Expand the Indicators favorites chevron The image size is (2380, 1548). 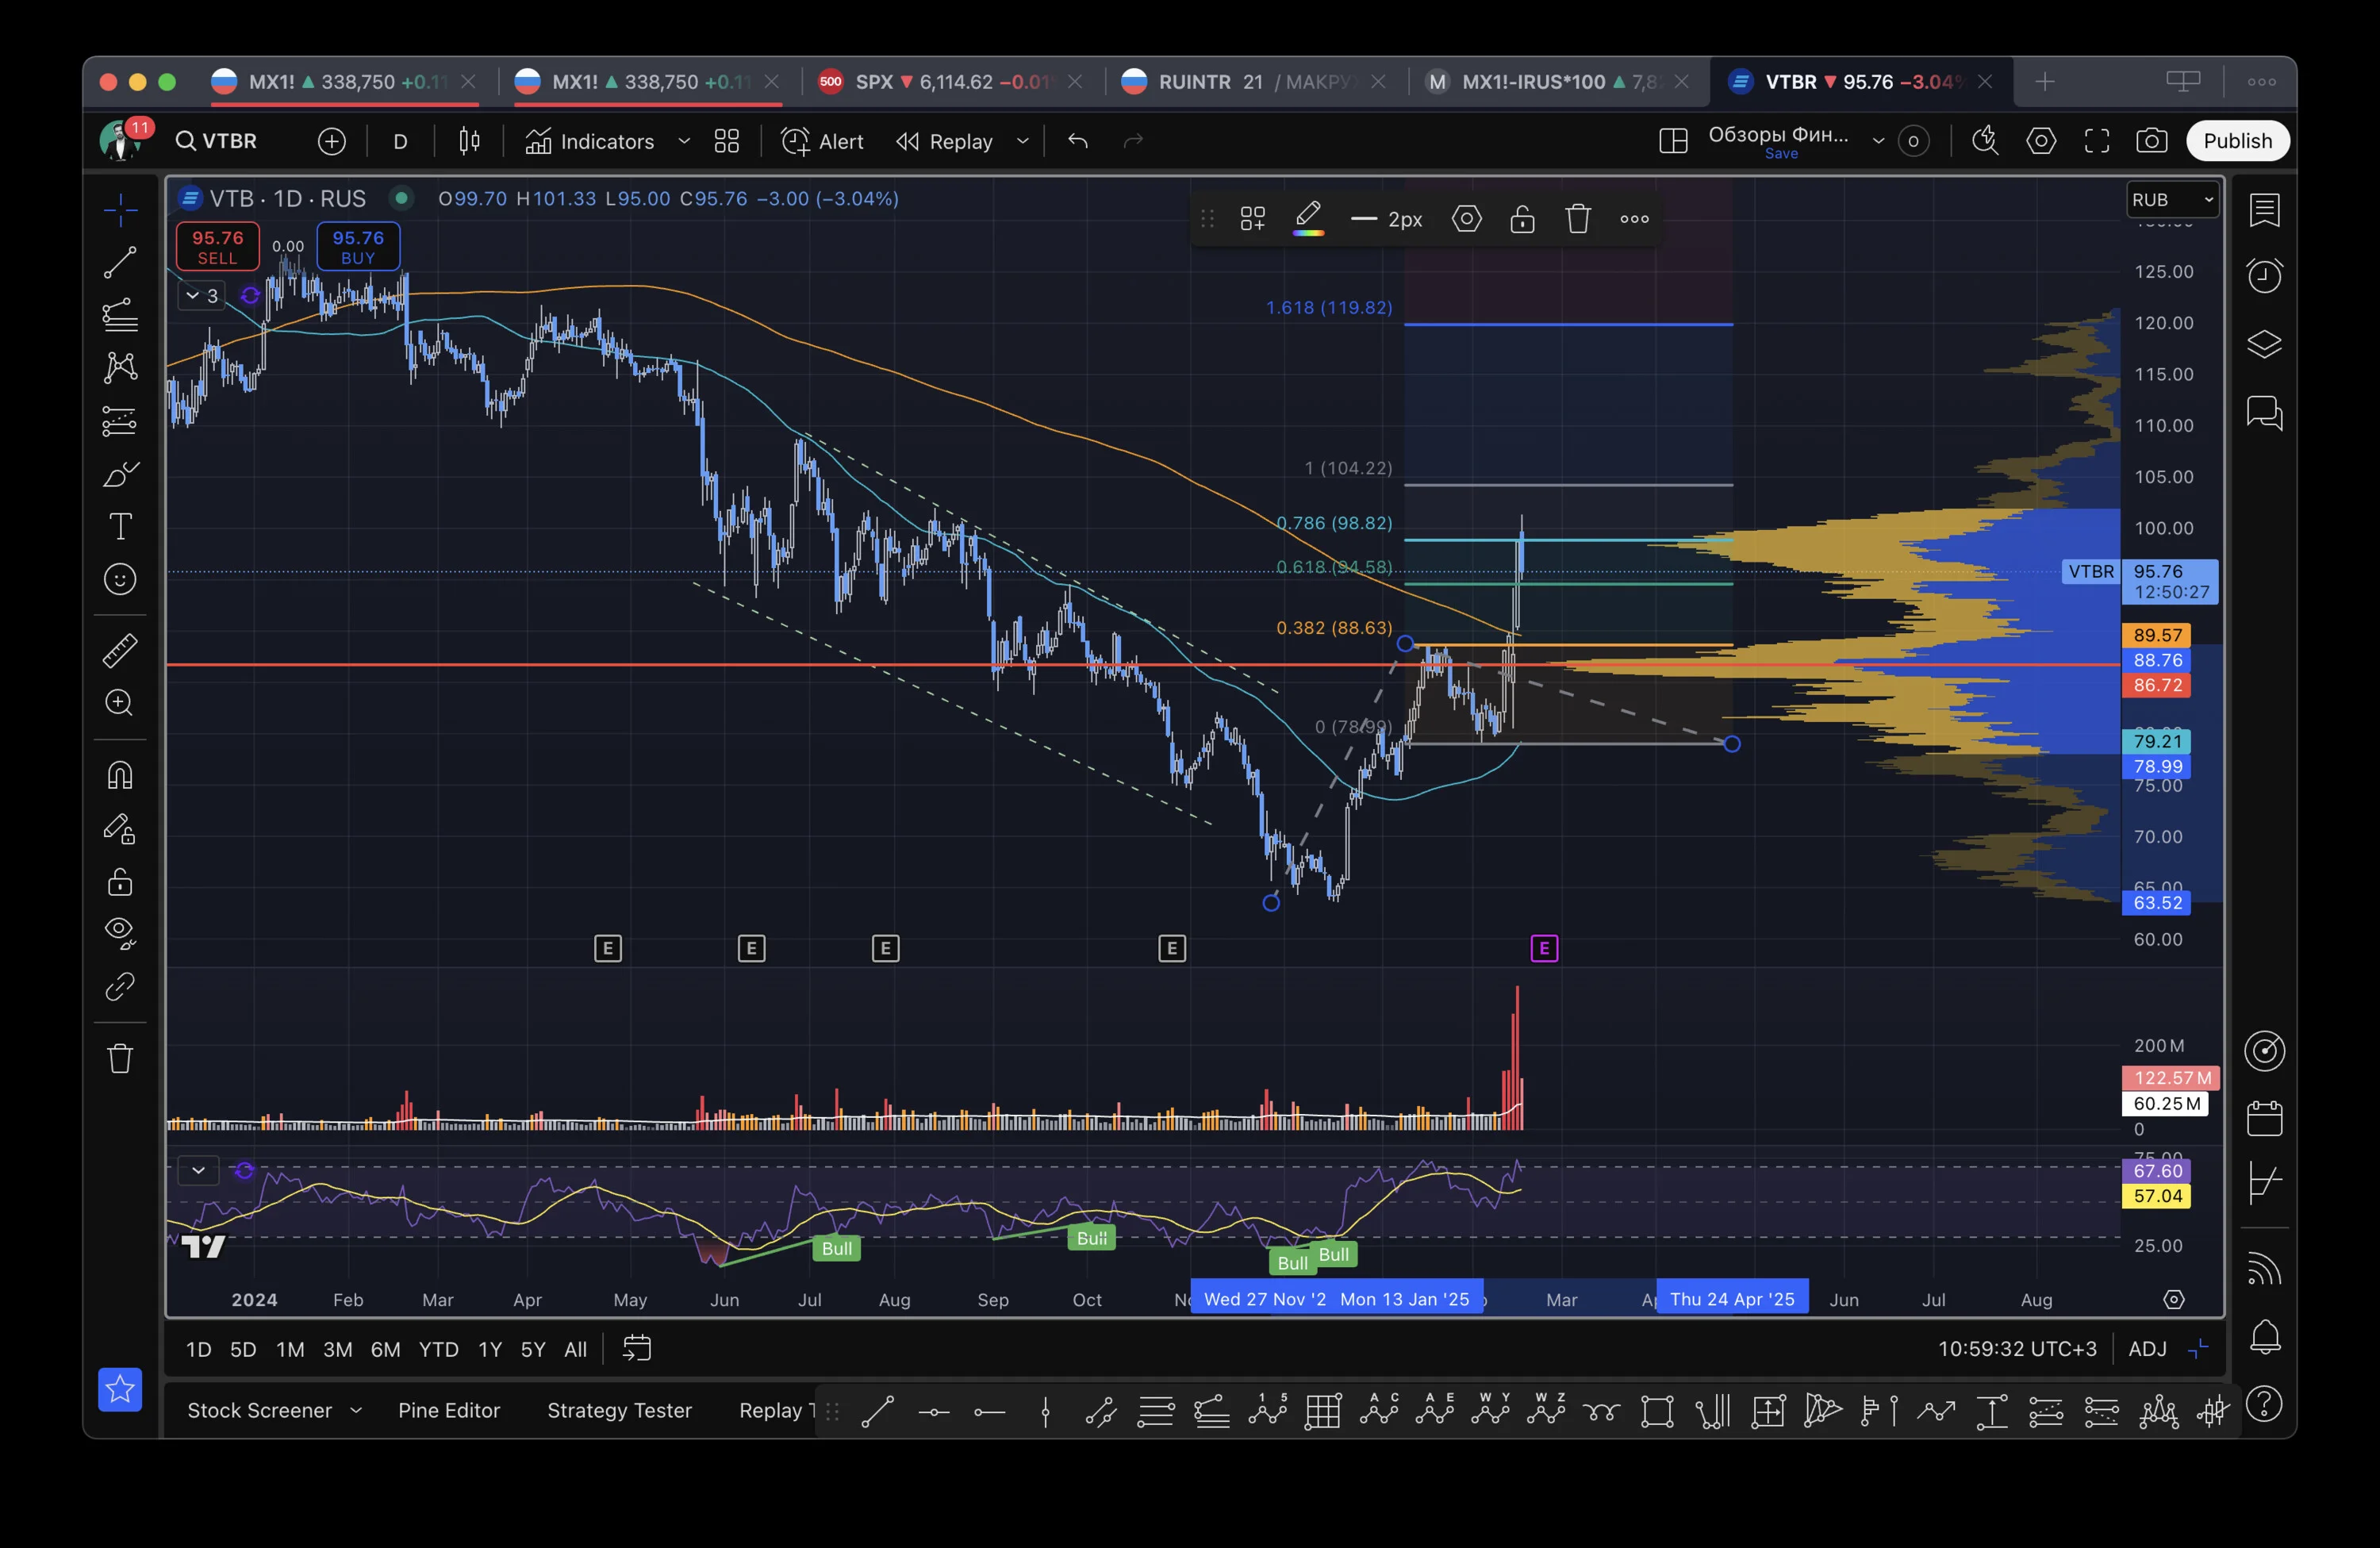pyautogui.click(x=684, y=141)
